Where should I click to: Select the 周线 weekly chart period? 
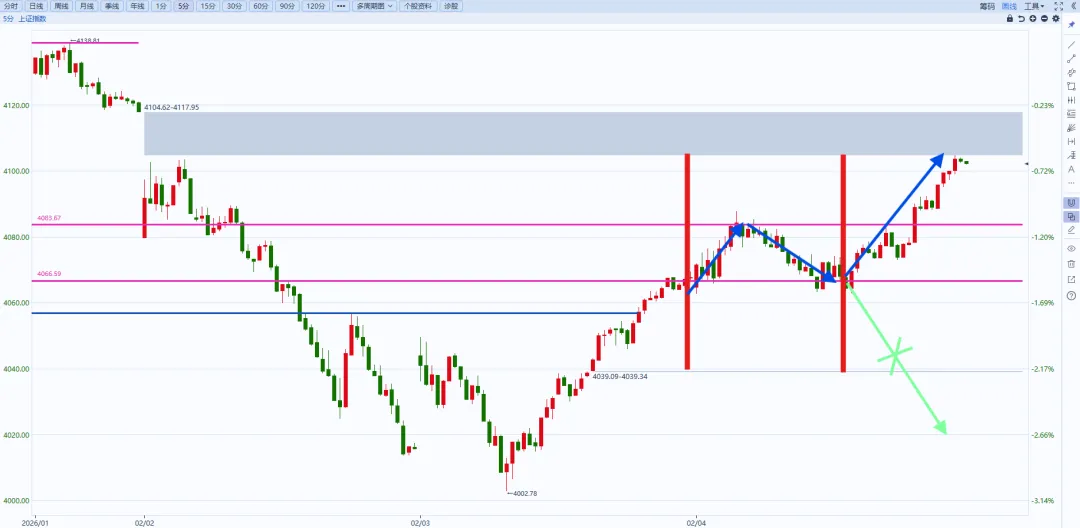[61, 6]
